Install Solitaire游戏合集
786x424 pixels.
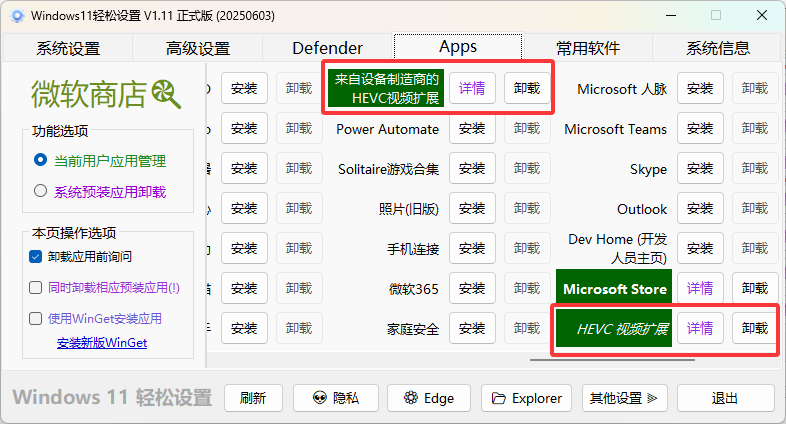[x=472, y=168]
